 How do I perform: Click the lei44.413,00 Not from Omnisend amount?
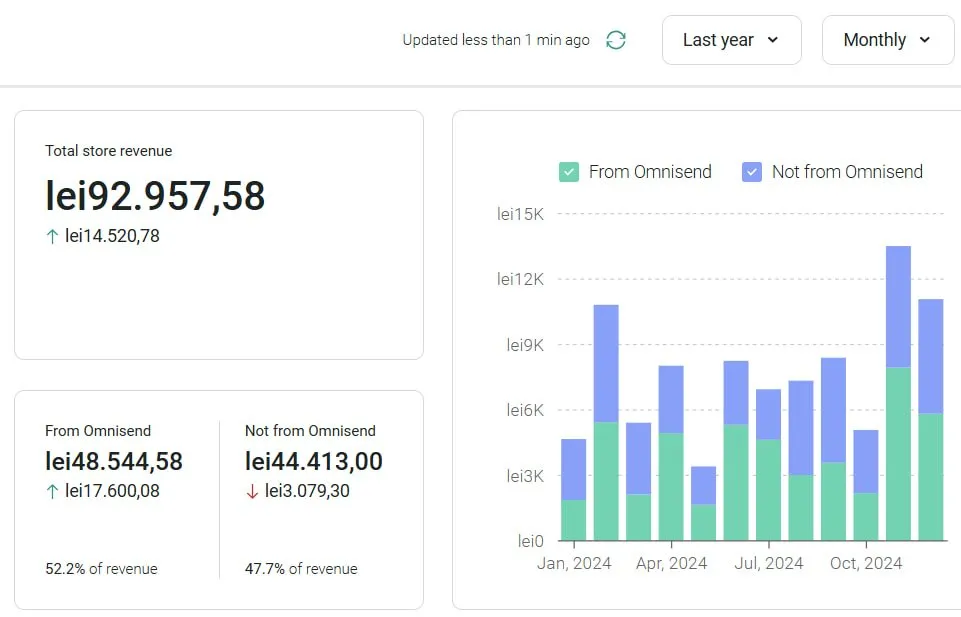tap(314, 461)
